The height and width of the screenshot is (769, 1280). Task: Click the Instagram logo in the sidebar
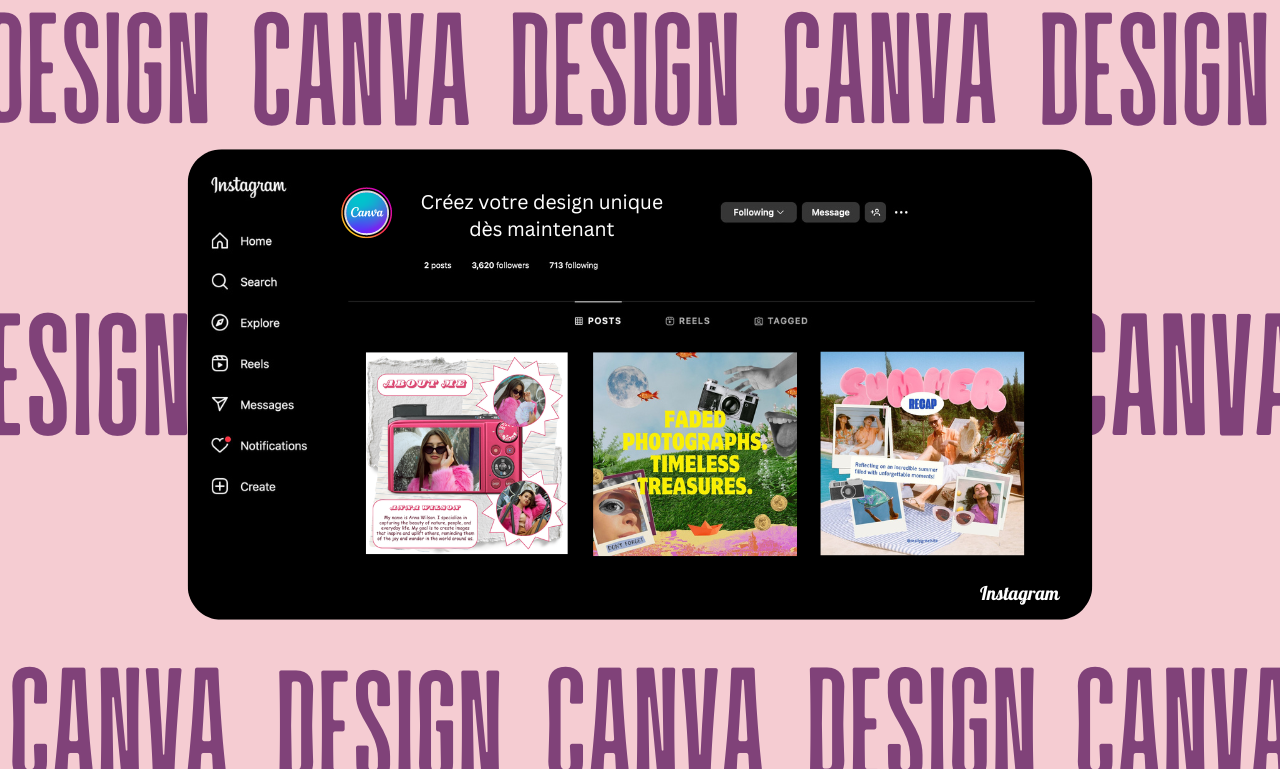click(248, 187)
